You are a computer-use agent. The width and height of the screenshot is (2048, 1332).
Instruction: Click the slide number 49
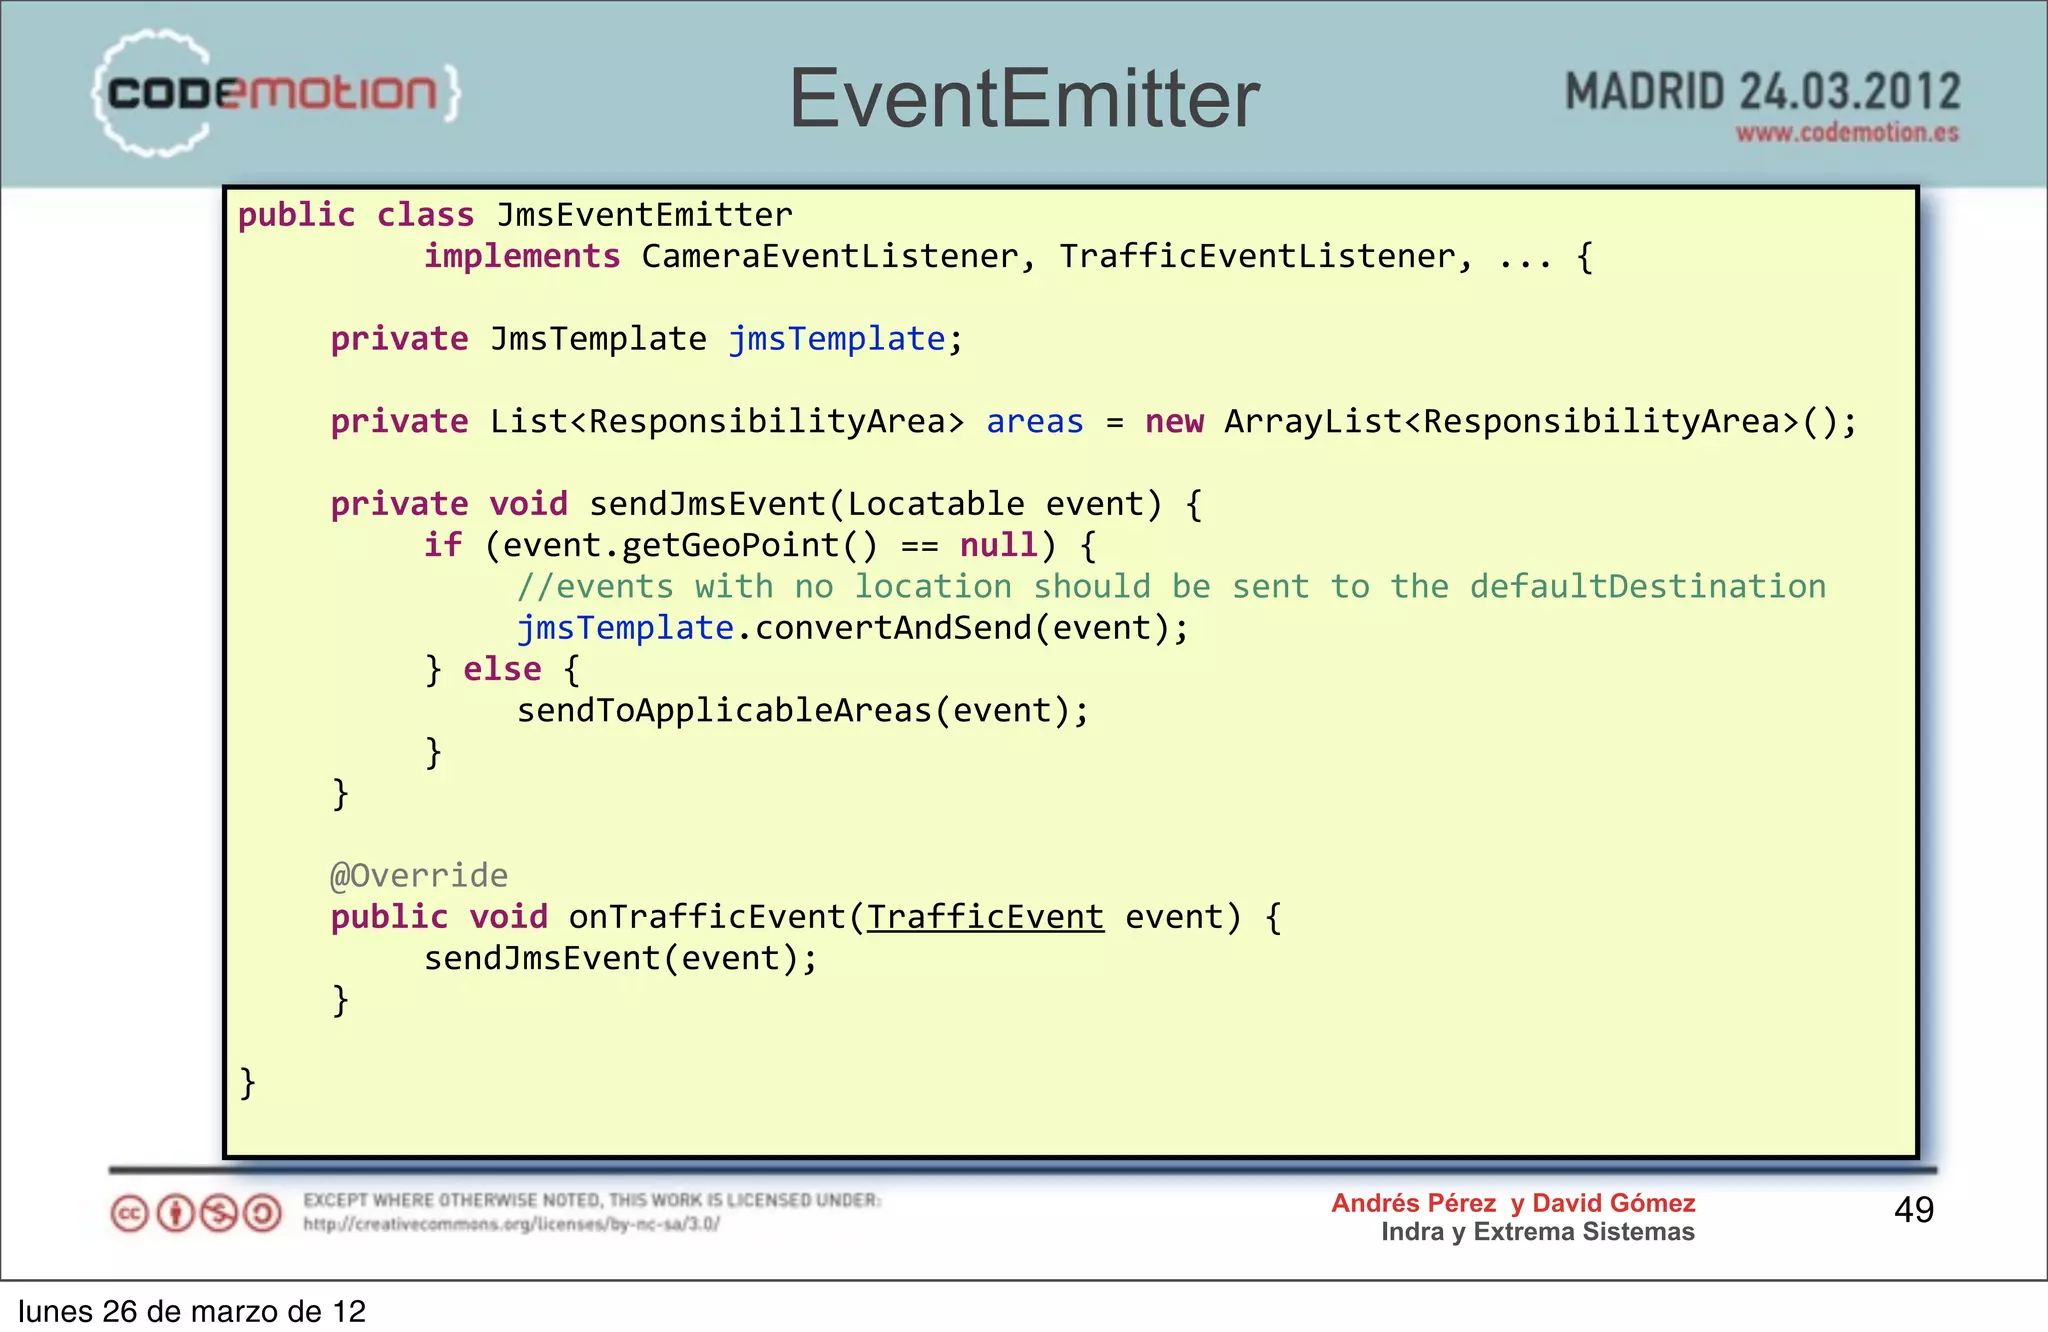pos(1914,1210)
